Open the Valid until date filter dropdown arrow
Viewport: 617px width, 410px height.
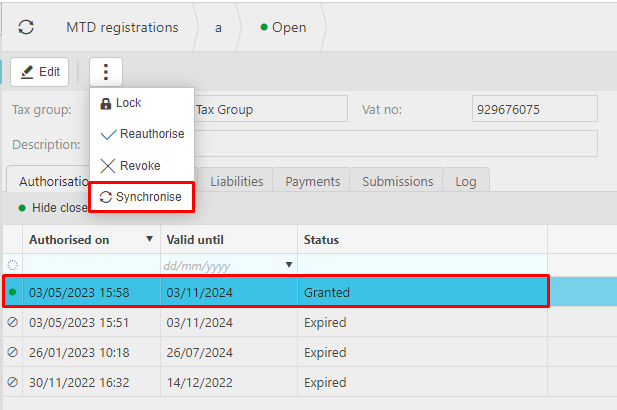pos(289,265)
